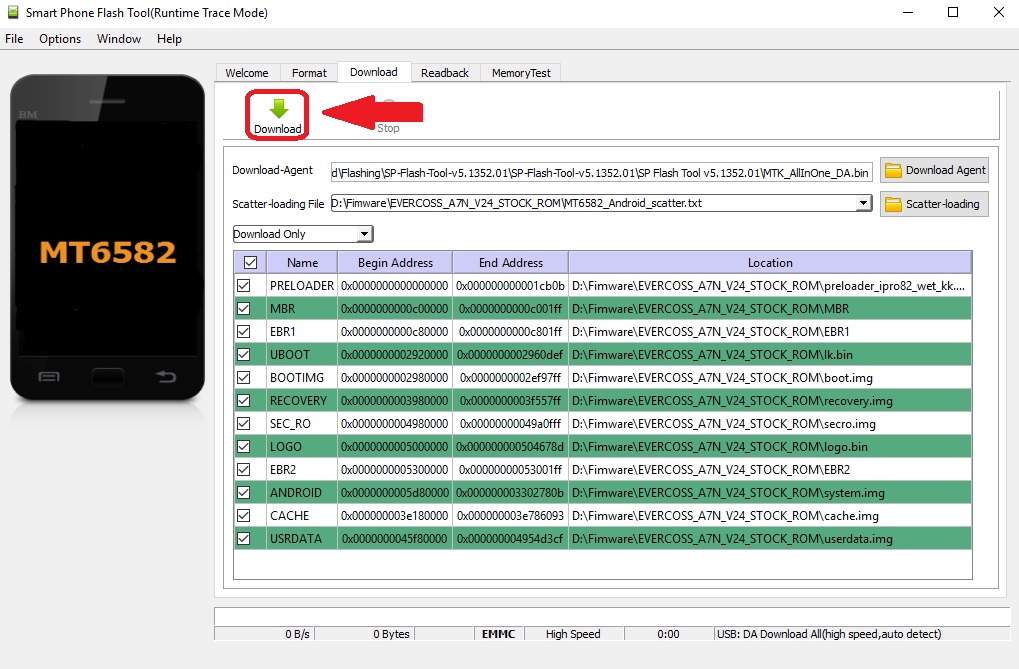Toggle the select-all checkbox in table header
The image size is (1019, 669).
[250, 263]
